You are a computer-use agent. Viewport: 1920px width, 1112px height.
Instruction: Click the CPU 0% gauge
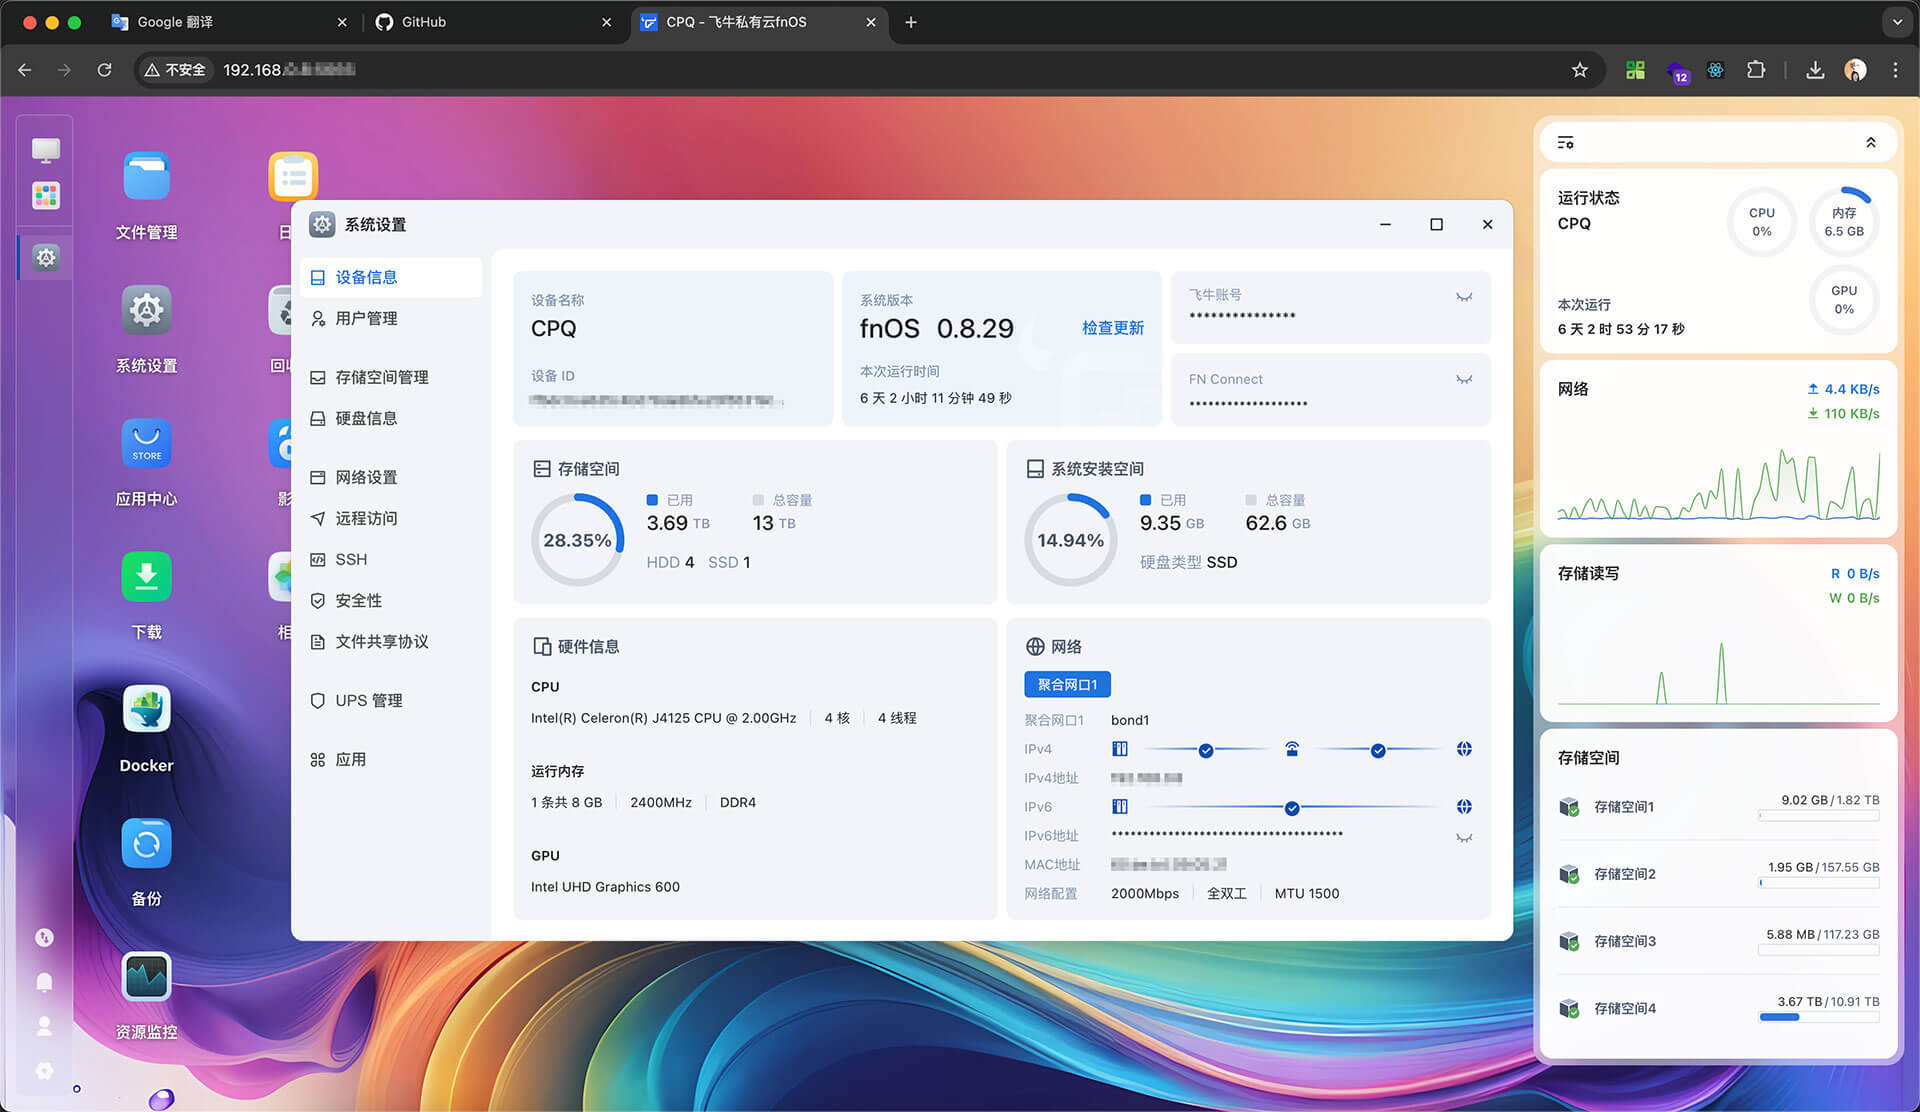1761,222
